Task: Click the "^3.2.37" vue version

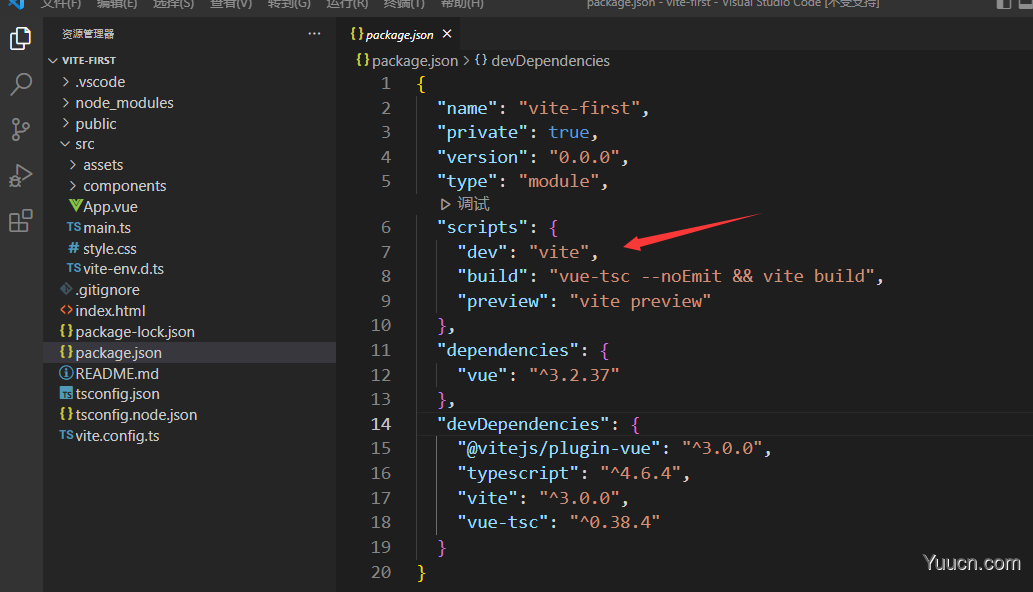Action: [x=574, y=375]
